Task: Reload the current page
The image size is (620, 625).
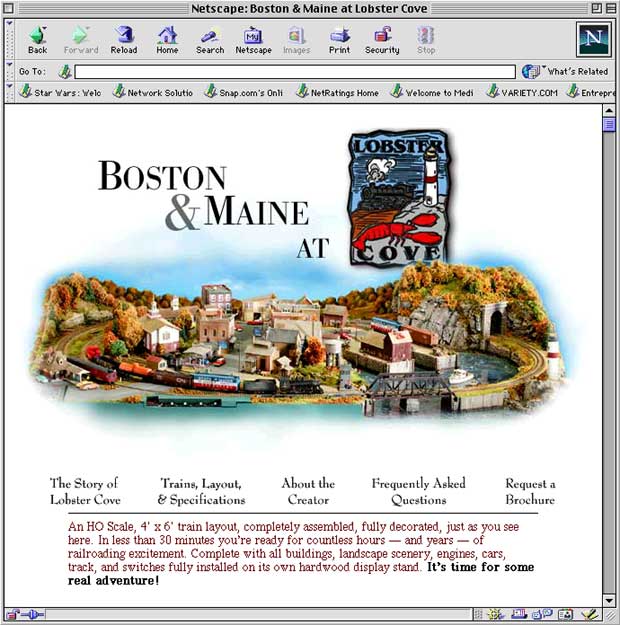Action: (124, 40)
